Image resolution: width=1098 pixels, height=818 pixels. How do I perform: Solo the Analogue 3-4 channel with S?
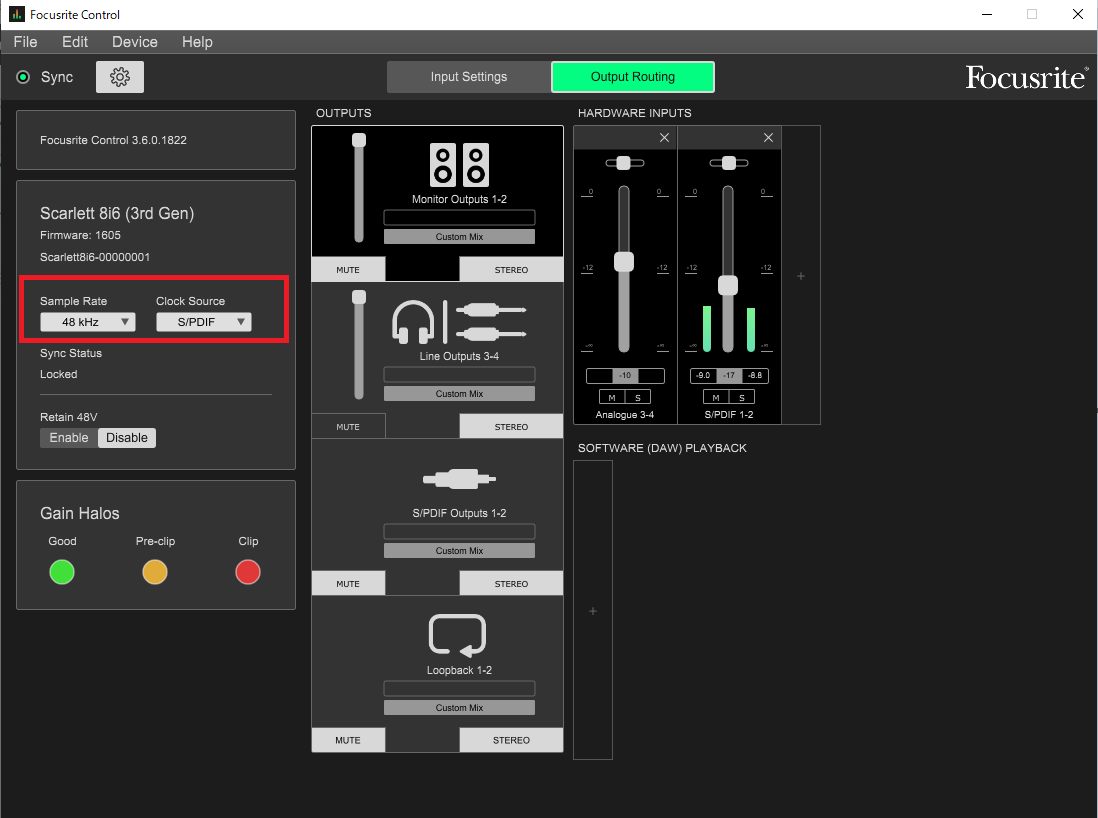(x=638, y=397)
